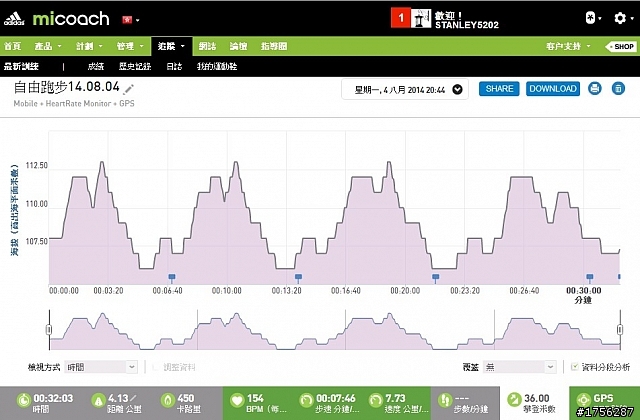The image size is (640, 420).
Task: Select the calories flame icon 450
Action: tap(168, 400)
